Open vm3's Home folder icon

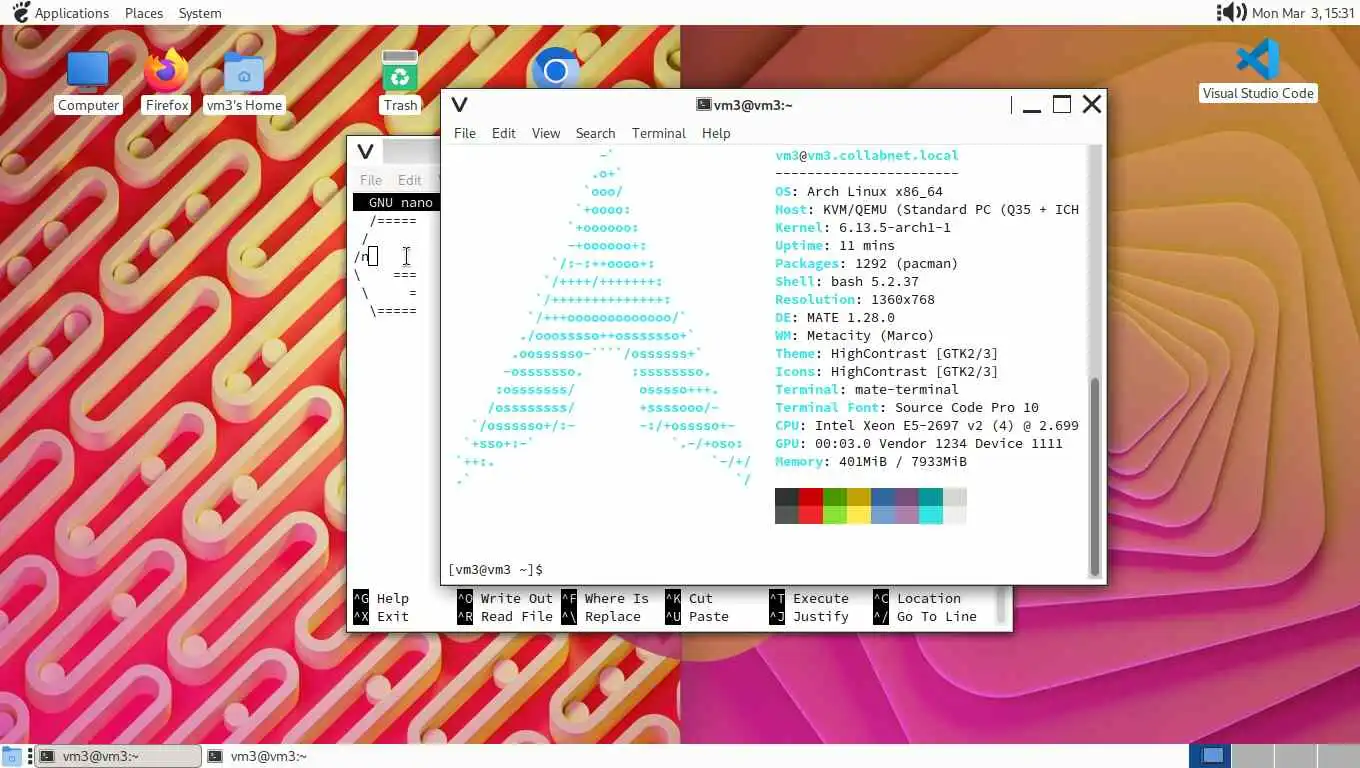244,83
